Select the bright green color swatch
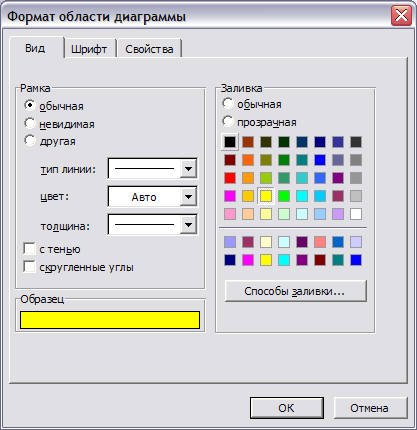417x430 pixels. 284,196
